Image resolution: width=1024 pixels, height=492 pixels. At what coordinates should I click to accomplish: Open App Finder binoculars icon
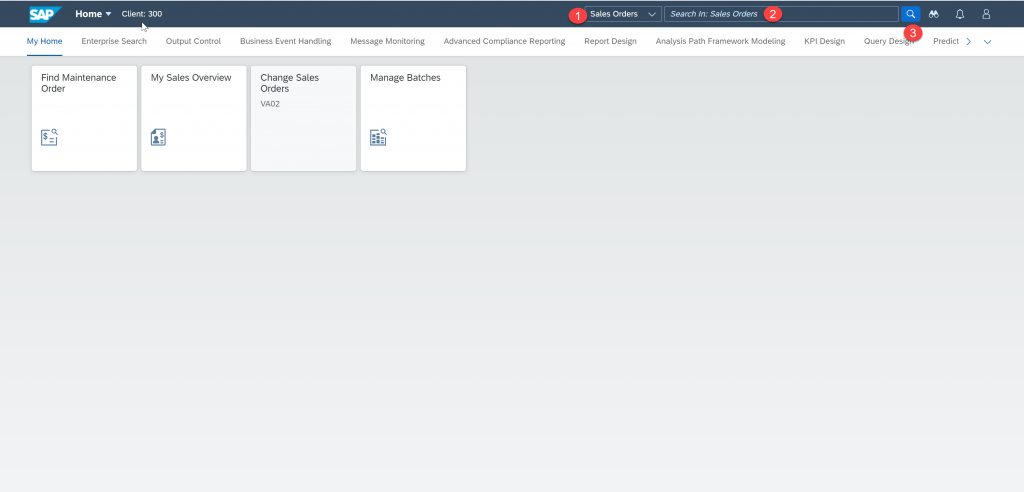click(x=934, y=14)
